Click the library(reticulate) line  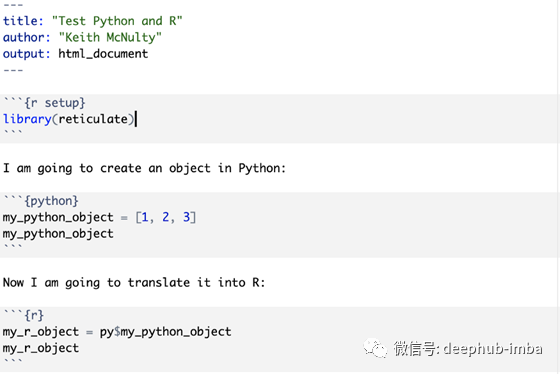(x=69, y=119)
